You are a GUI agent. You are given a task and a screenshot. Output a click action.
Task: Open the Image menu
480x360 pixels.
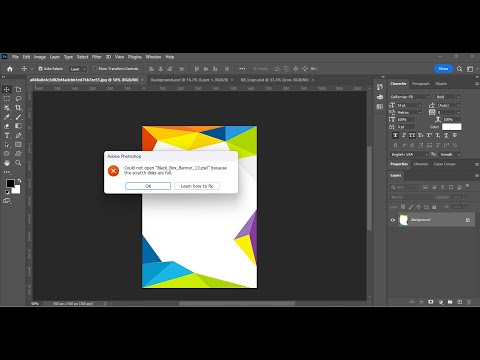click(40, 57)
